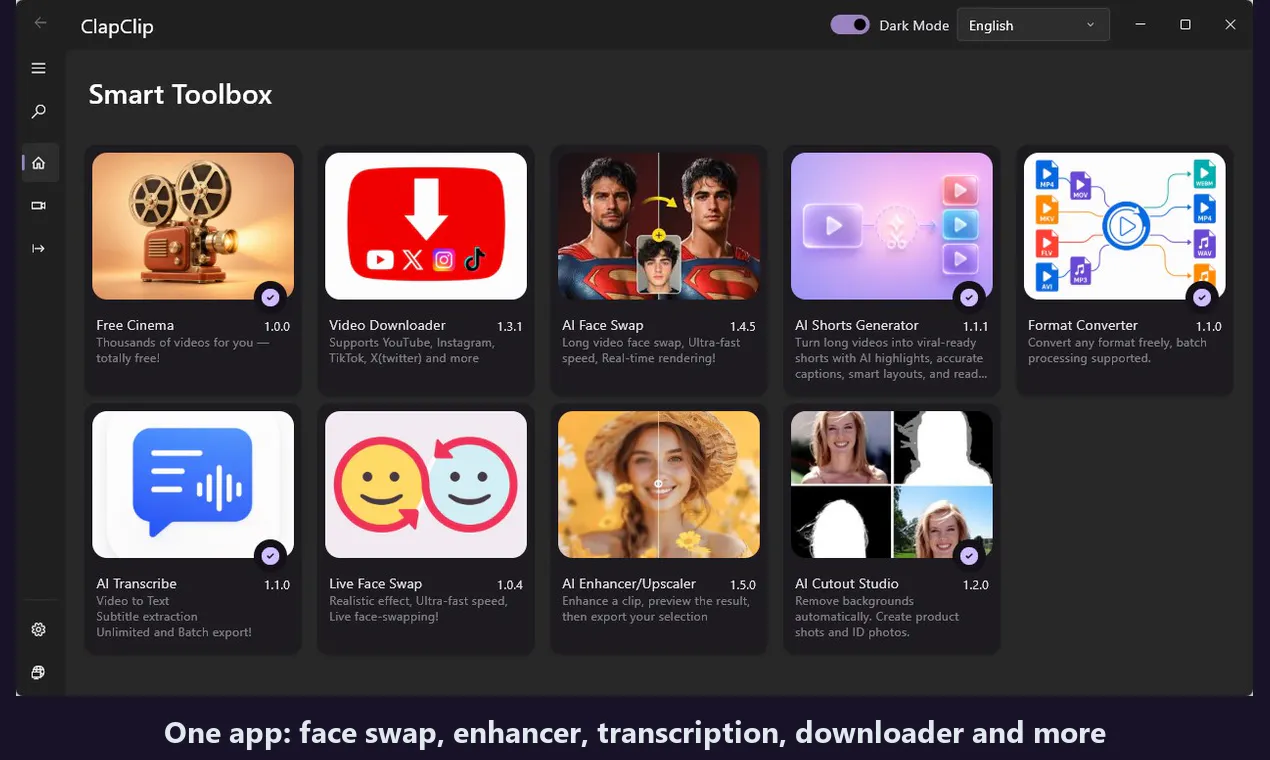The height and width of the screenshot is (760, 1270).
Task: Click the "Video Downloader" title text
Action: pos(388,325)
